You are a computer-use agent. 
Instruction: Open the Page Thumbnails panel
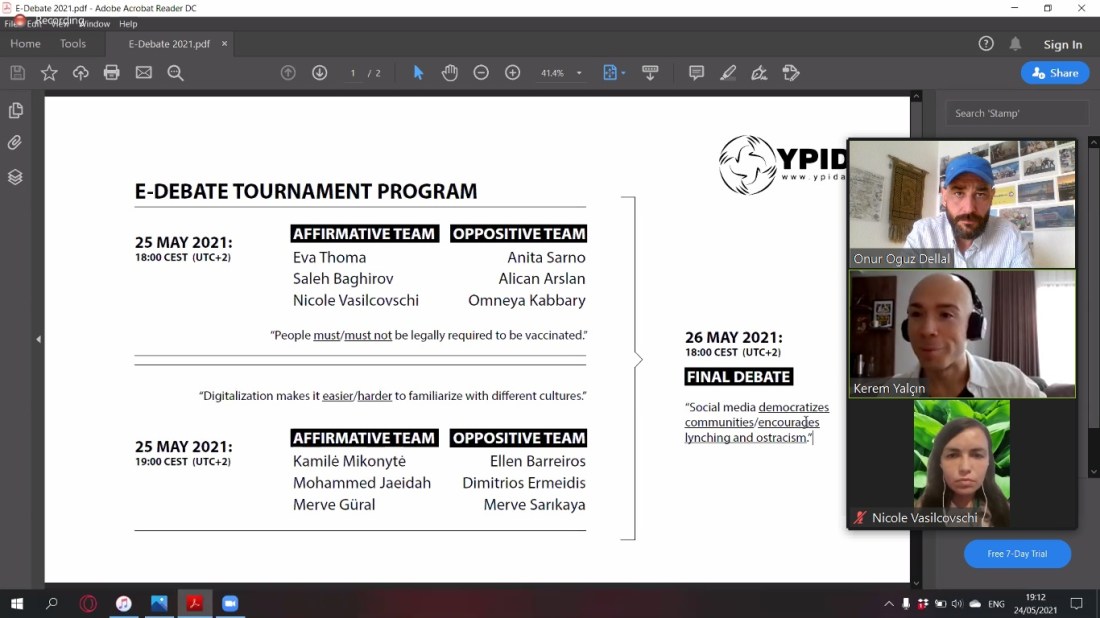click(x=15, y=111)
